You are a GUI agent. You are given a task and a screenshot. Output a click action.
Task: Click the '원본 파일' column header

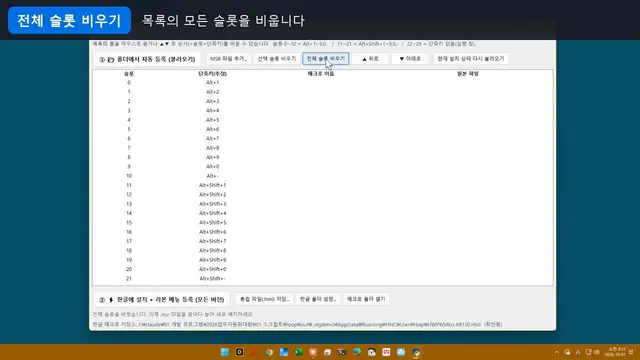[x=467, y=74]
